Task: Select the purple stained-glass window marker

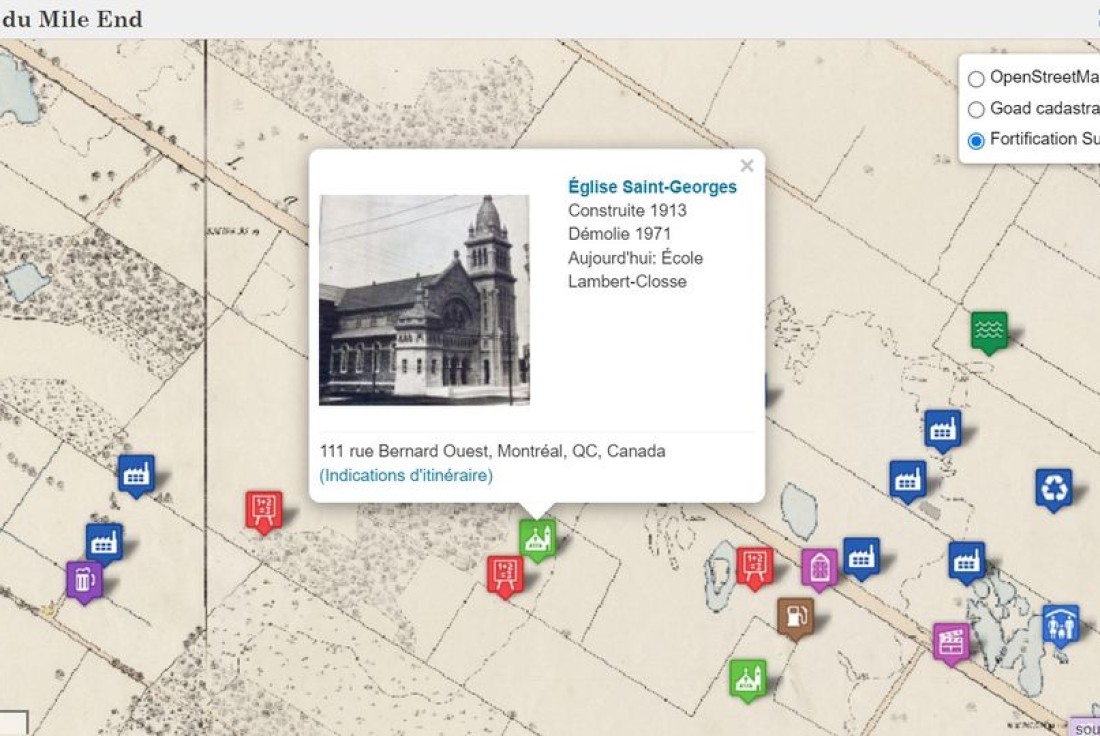Action: coord(820,568)
